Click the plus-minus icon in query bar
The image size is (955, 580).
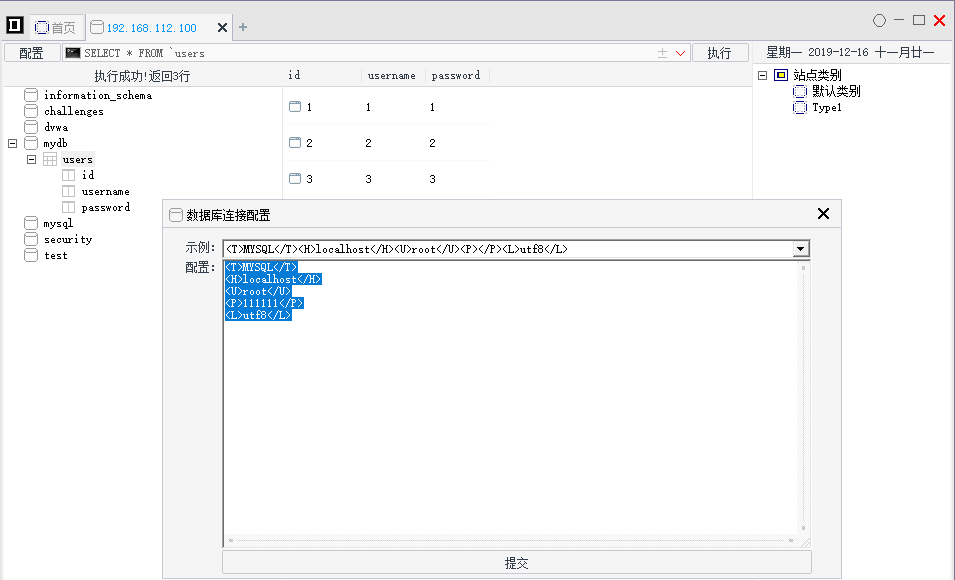tap(663, 53)
